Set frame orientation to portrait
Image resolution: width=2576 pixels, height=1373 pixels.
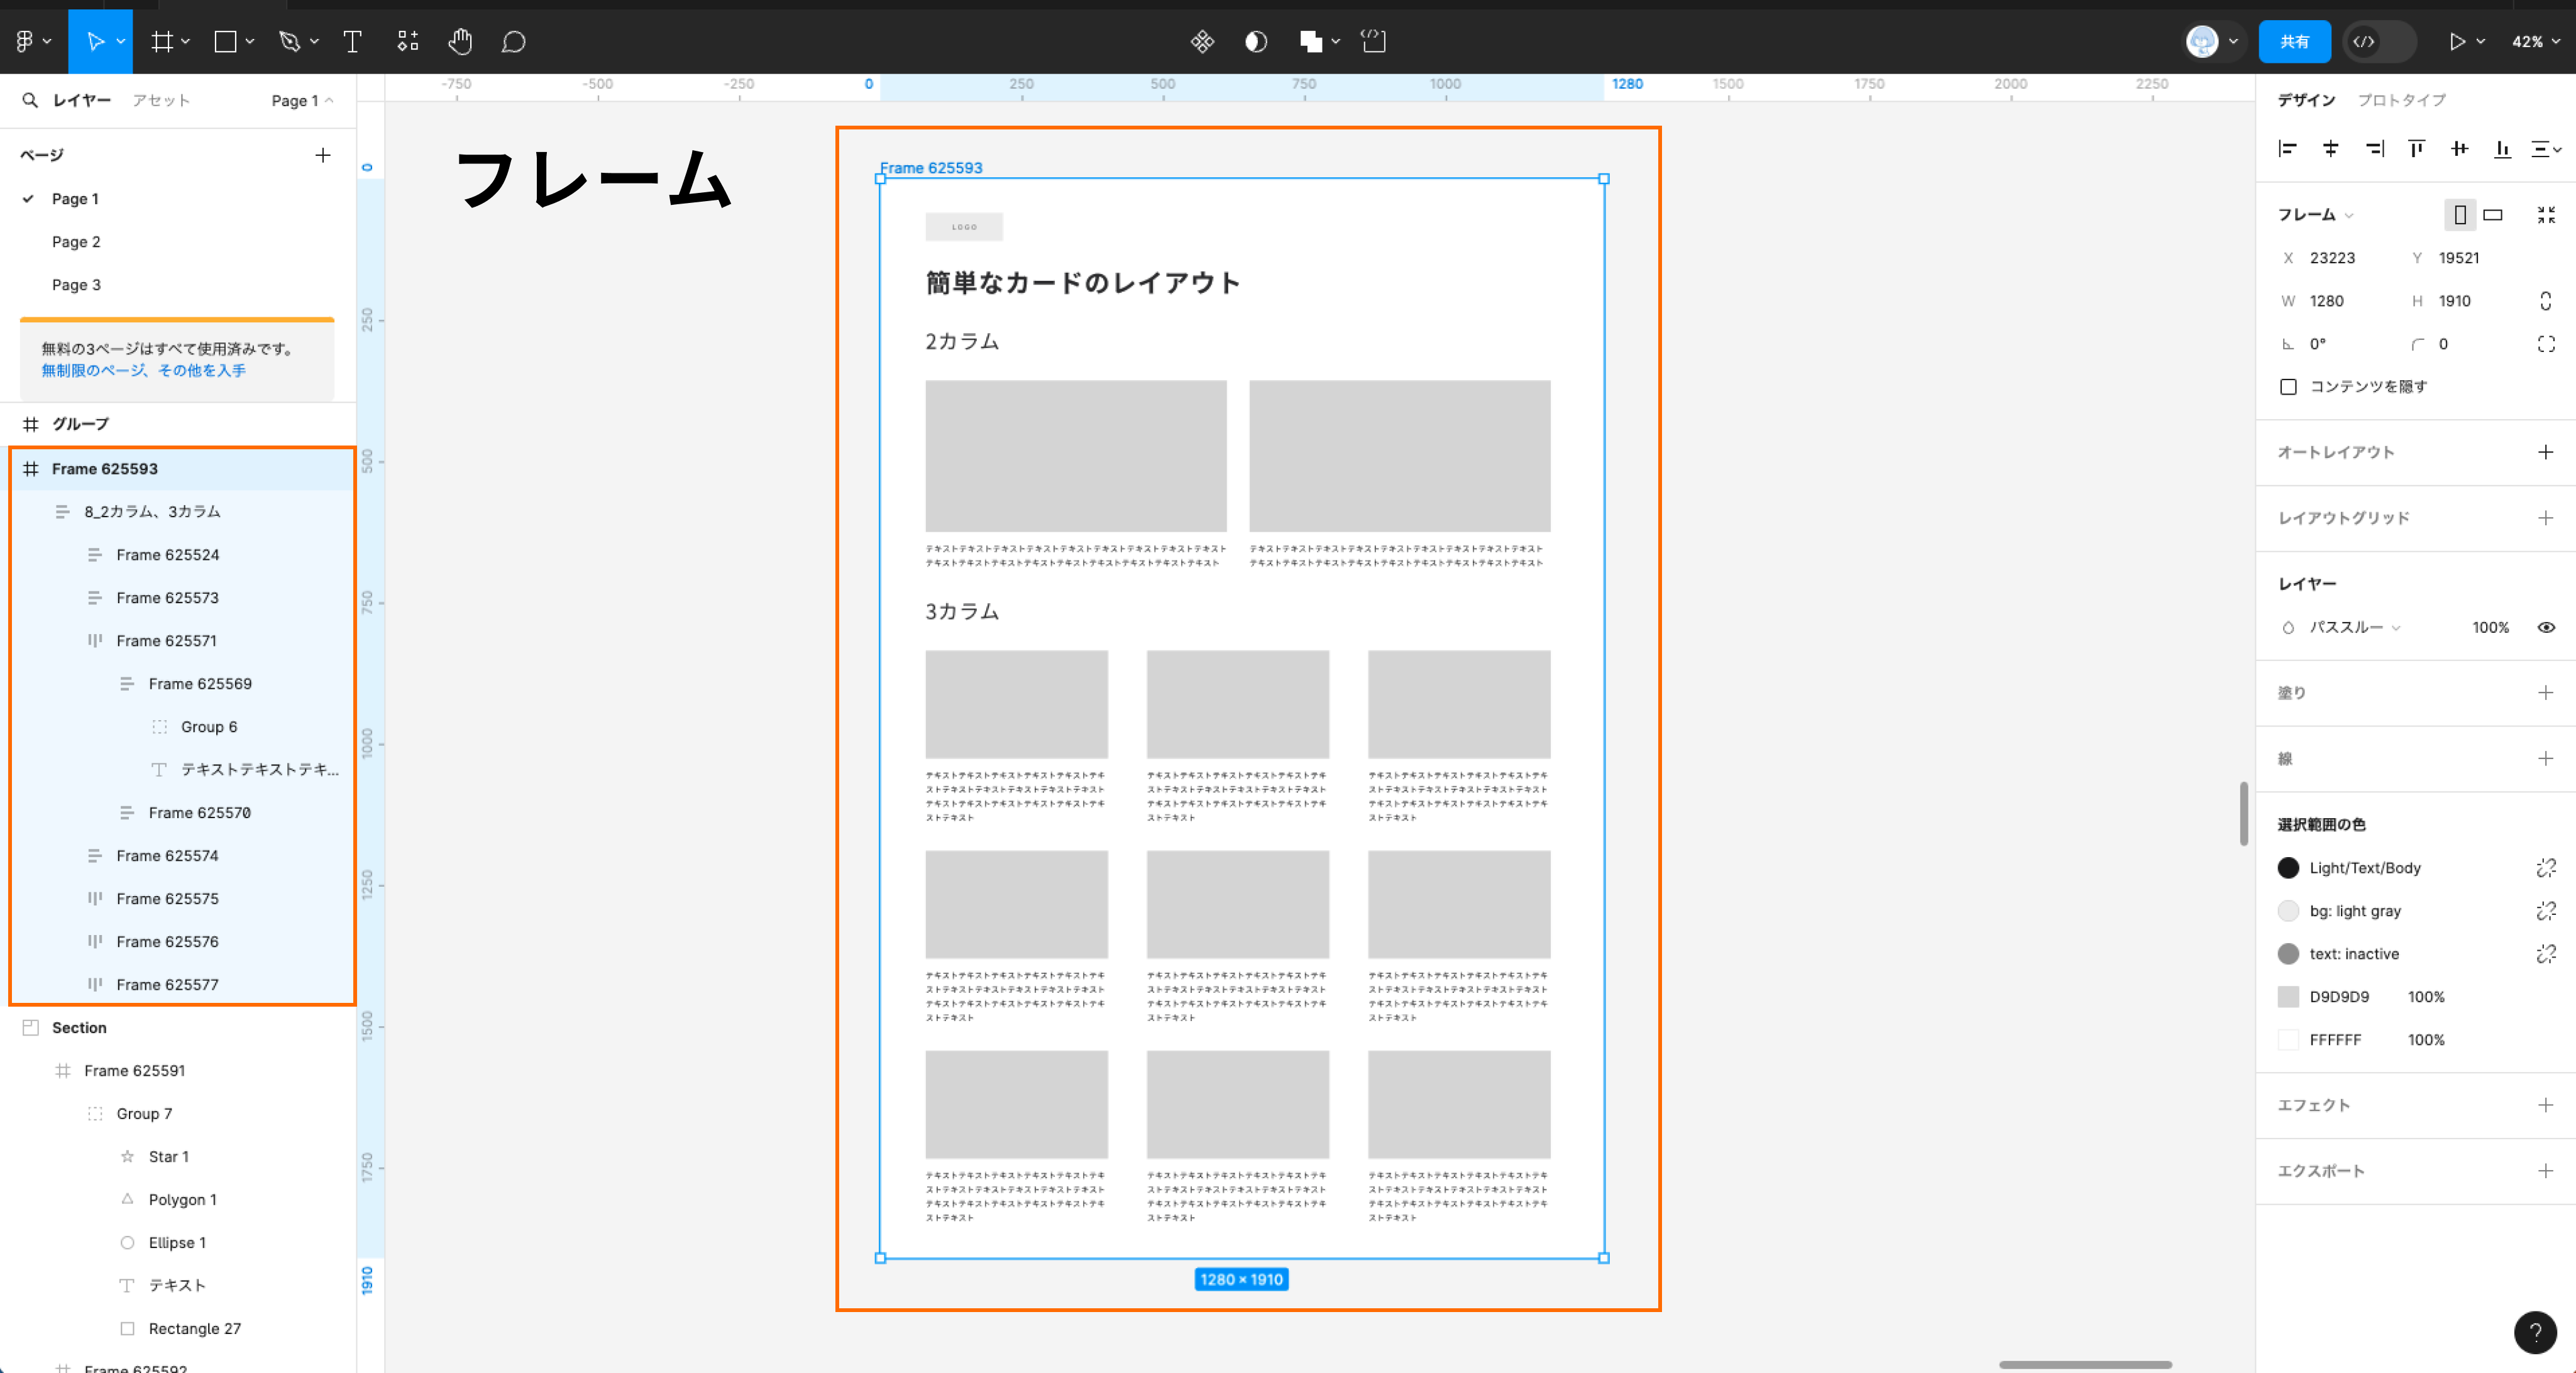[2460, 214]
